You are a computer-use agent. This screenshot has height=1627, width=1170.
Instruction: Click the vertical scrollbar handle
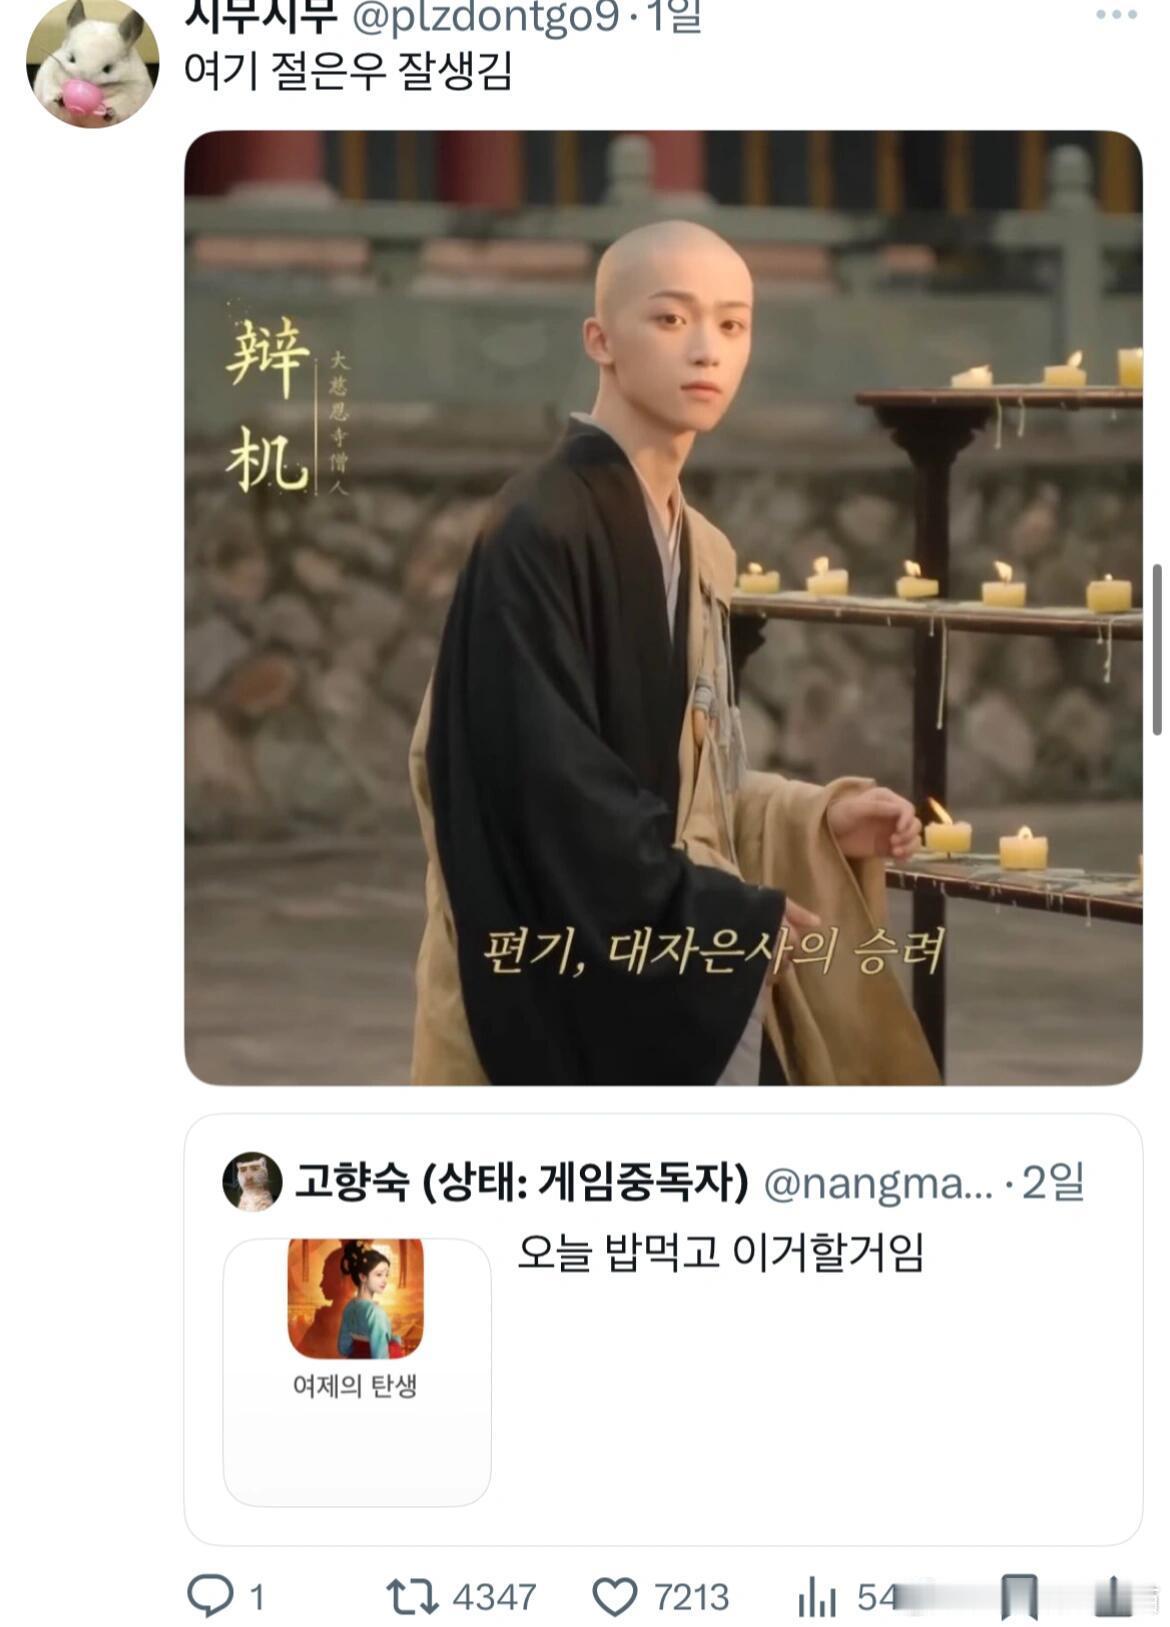pos(1157,649)
